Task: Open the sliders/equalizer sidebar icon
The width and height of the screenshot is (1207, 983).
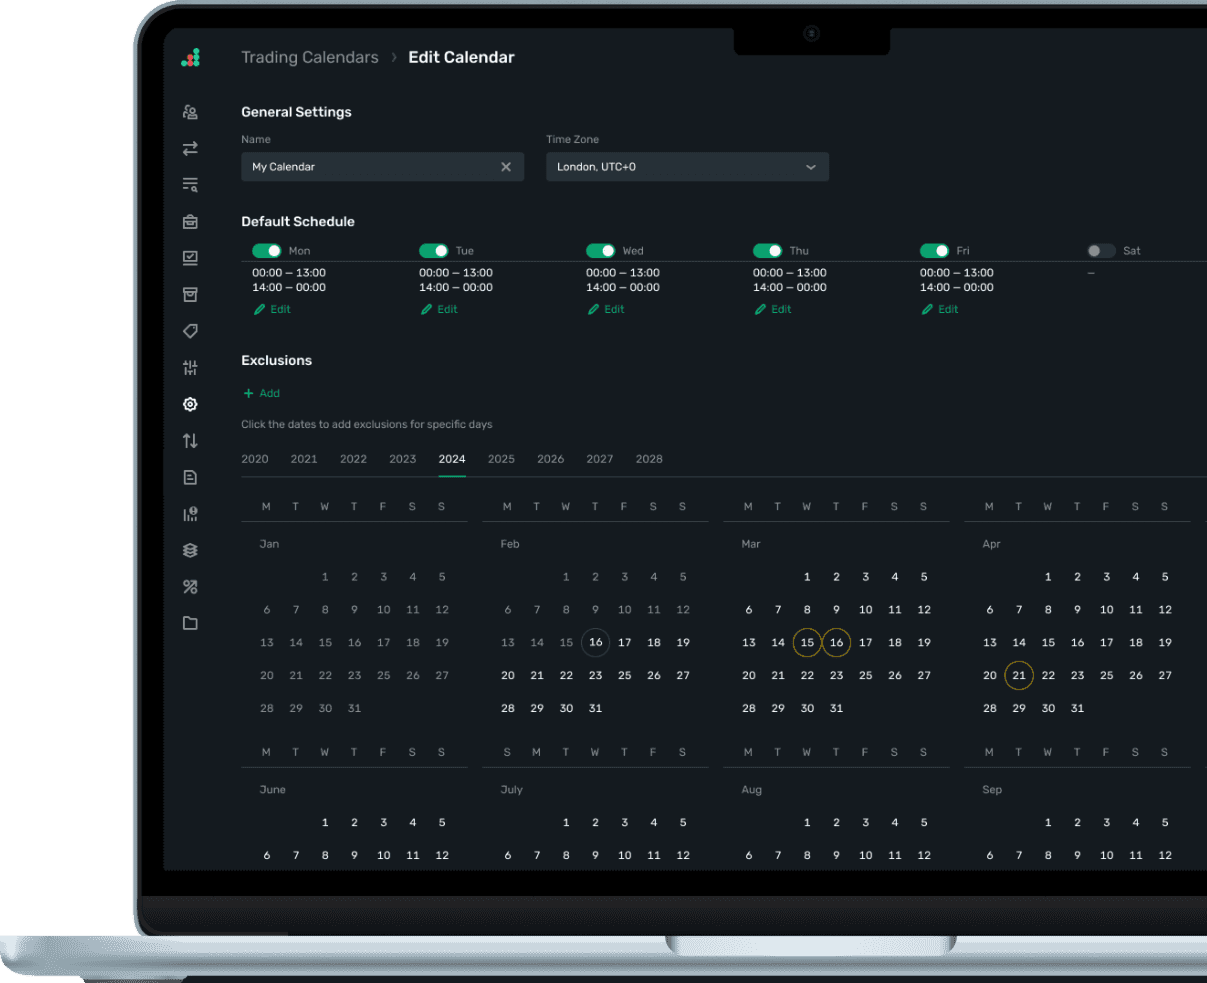Action: coord(190,368)
